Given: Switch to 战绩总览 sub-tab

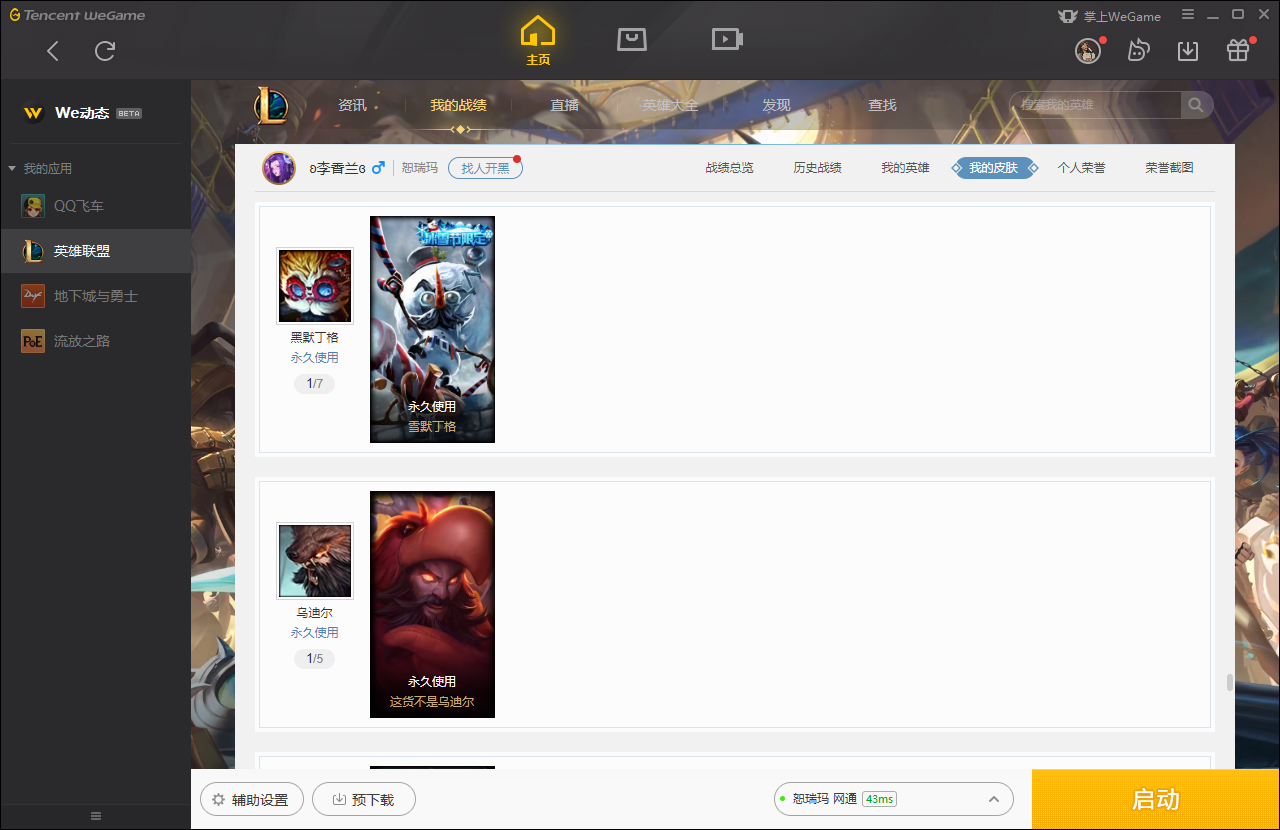Looking at the screenshot, I should 729,168.
